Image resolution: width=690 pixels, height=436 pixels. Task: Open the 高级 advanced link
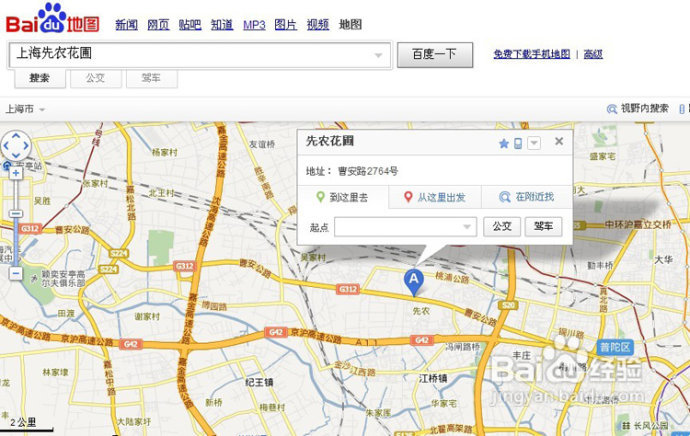pos(593,54)
